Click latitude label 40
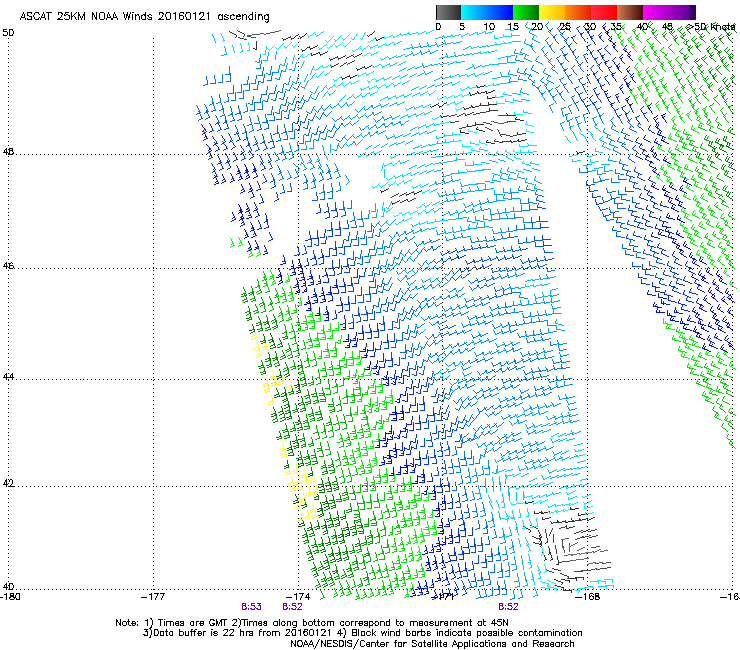Viewport: 740px width, 650px height. [8, 587]
